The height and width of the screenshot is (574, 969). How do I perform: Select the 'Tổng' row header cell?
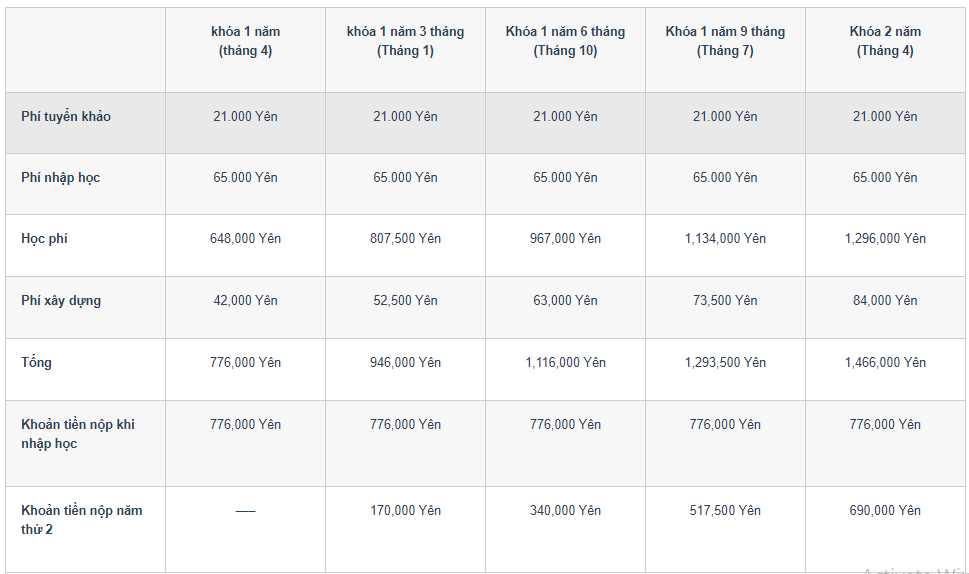click(x=37, y=363)
